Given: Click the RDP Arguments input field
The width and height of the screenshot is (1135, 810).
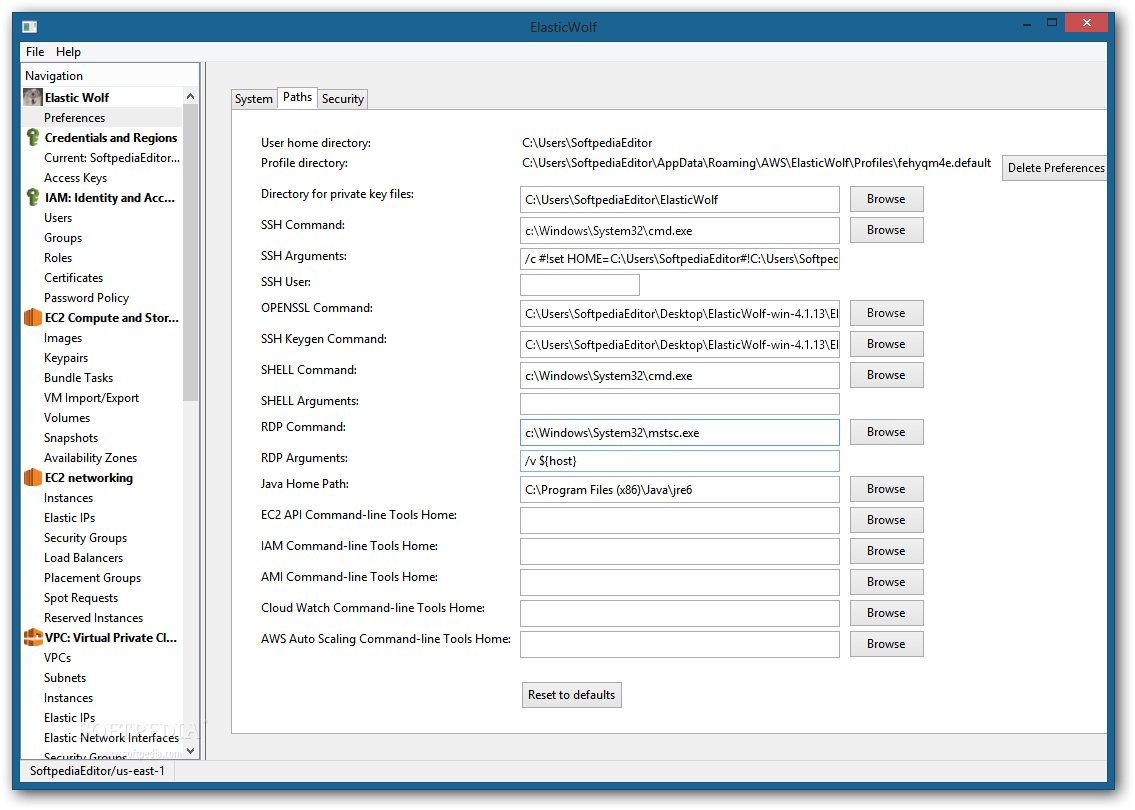Looking at the screenshot, I should [680, 461].
